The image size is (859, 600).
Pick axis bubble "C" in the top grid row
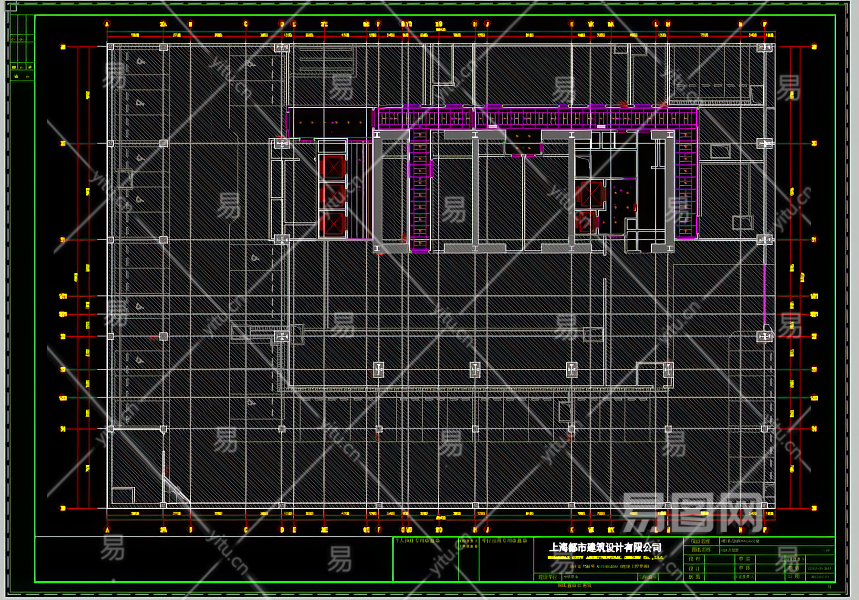point(245,24)
